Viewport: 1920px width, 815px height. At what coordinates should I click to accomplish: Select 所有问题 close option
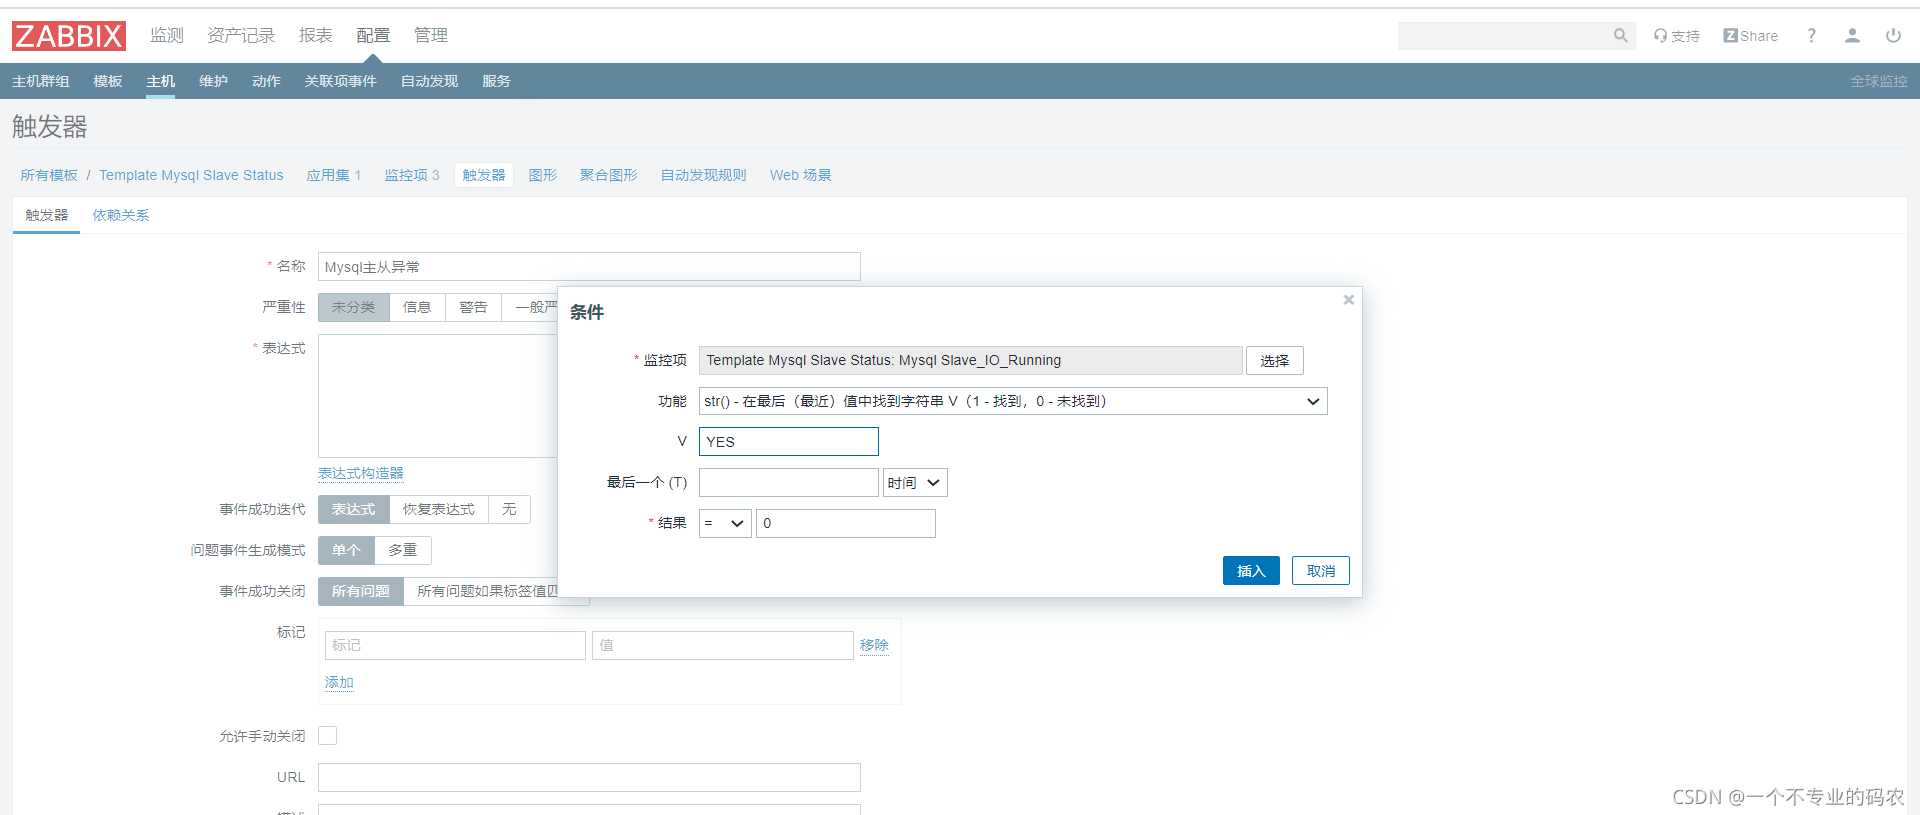(360, 591)
